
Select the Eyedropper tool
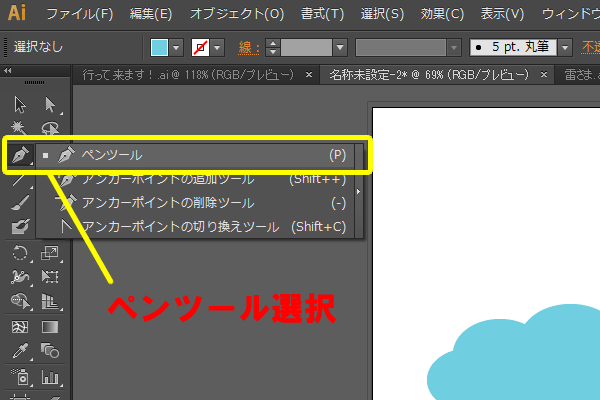pyautogui.click(x=20, y=351)
